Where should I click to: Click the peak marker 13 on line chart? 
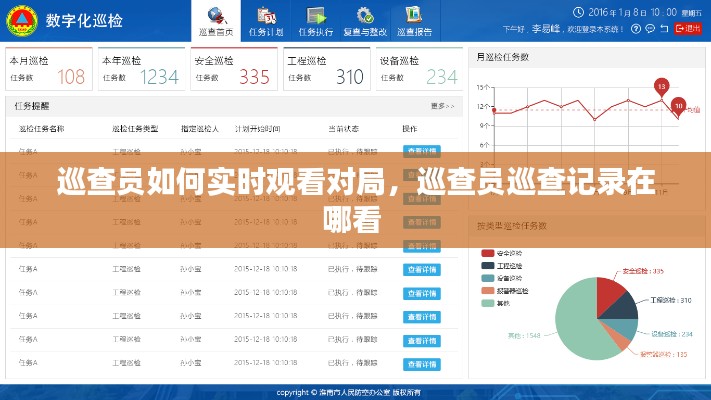tap(661, 87)
